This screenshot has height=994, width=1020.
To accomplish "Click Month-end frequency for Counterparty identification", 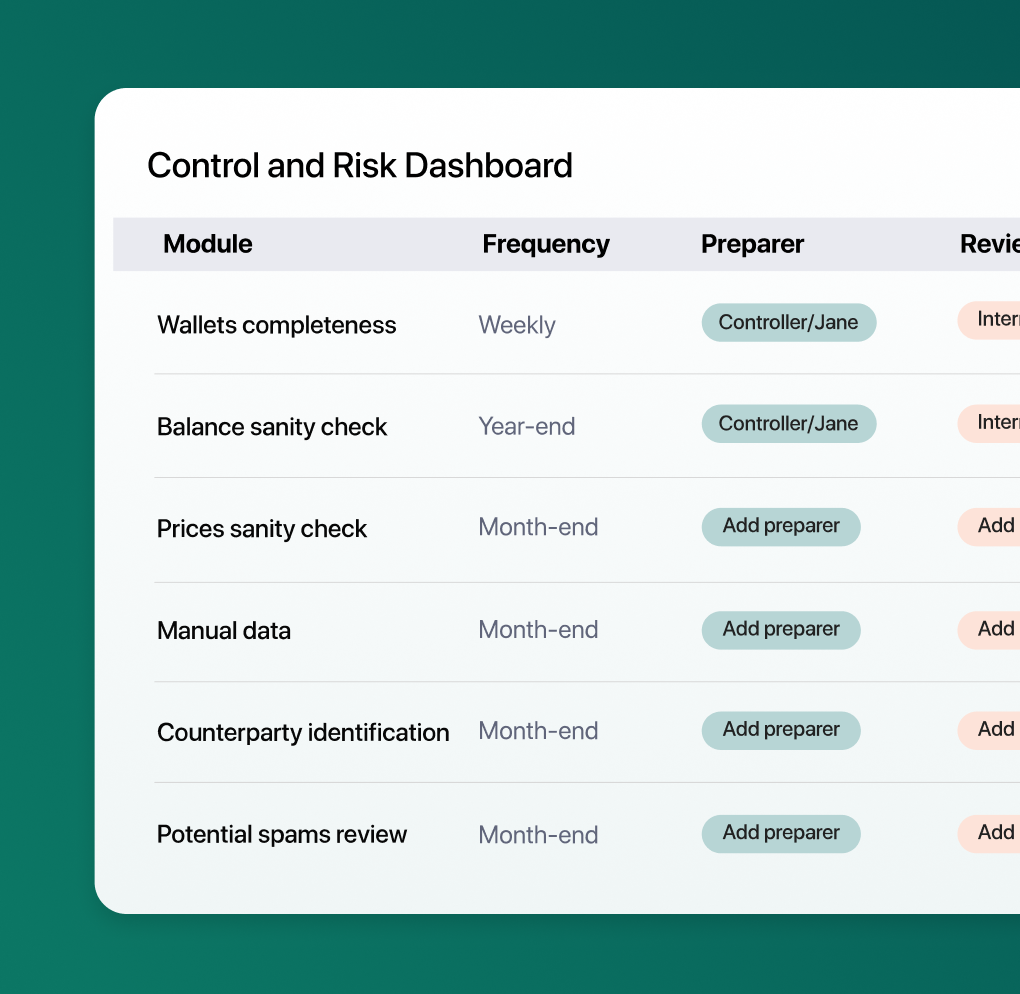I will [x=538, y=731].
